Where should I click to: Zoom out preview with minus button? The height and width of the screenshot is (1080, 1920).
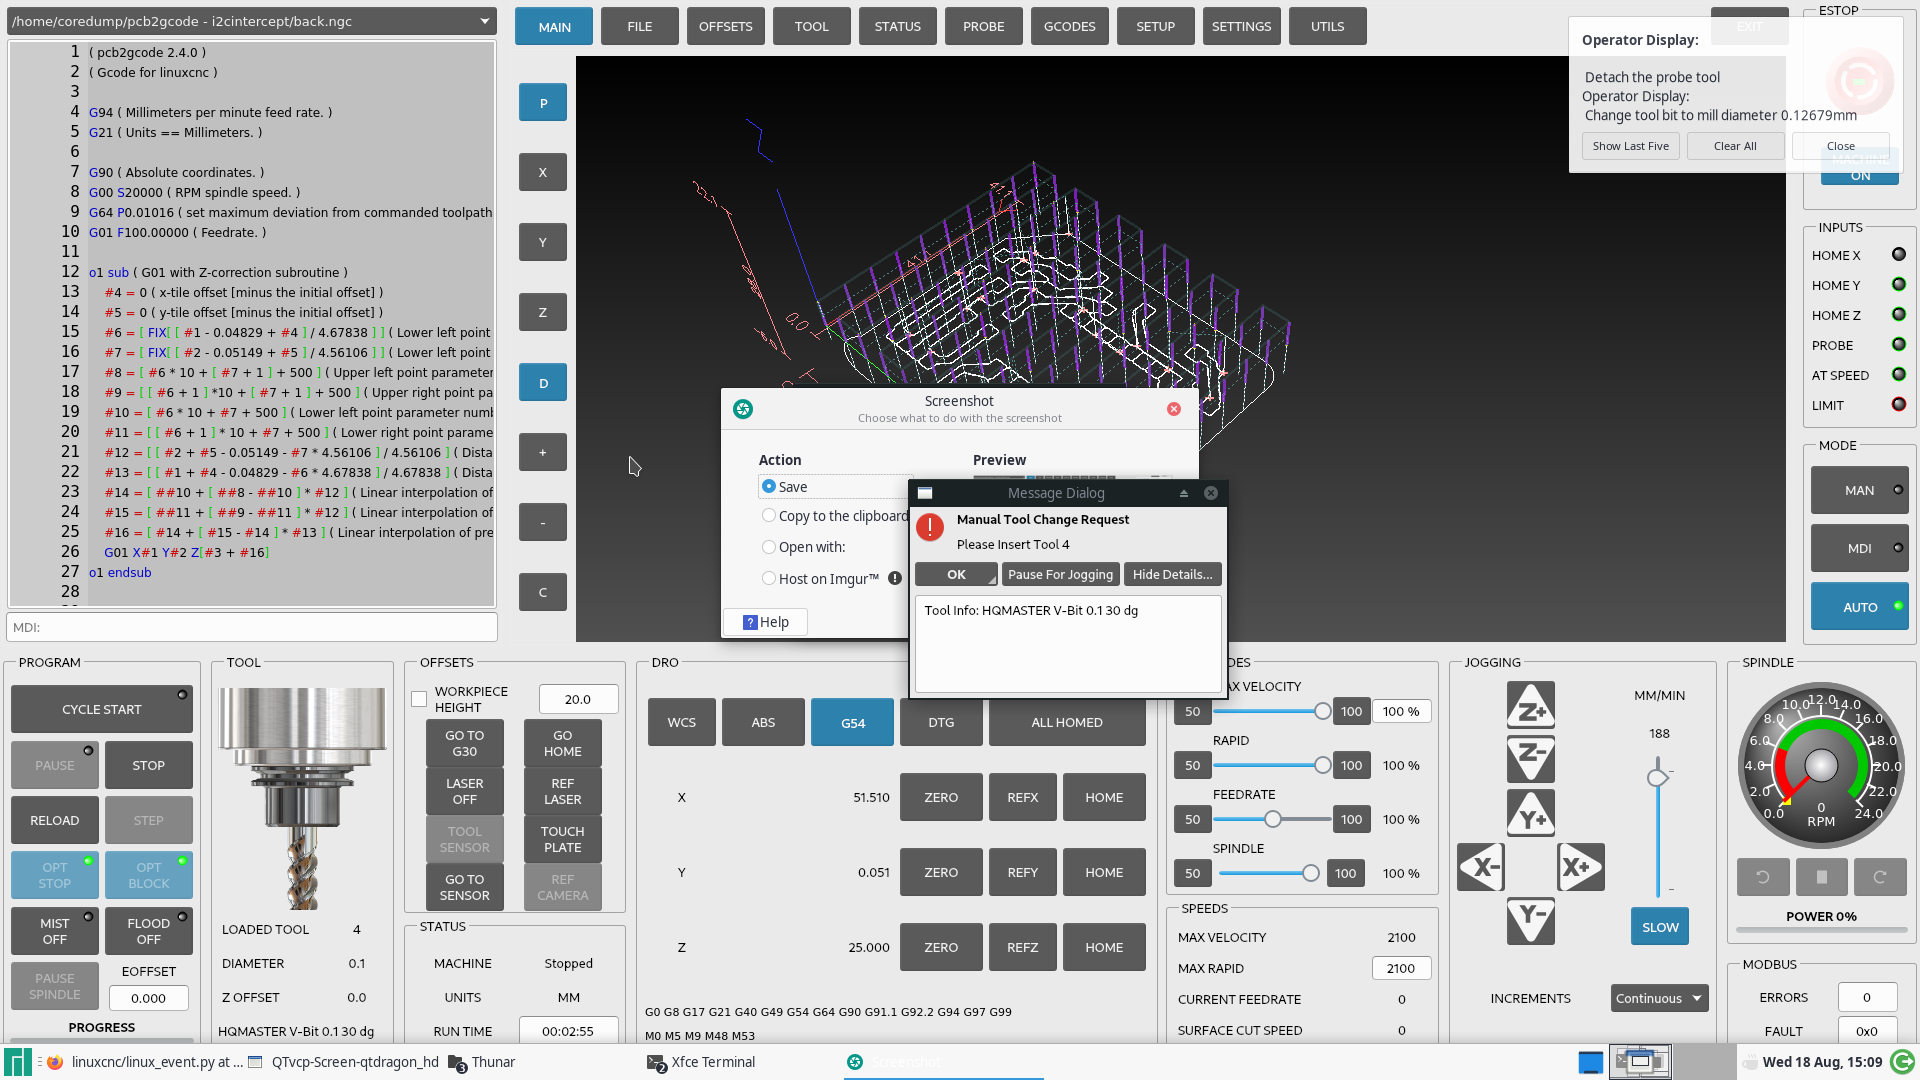[x=543, y=522]
